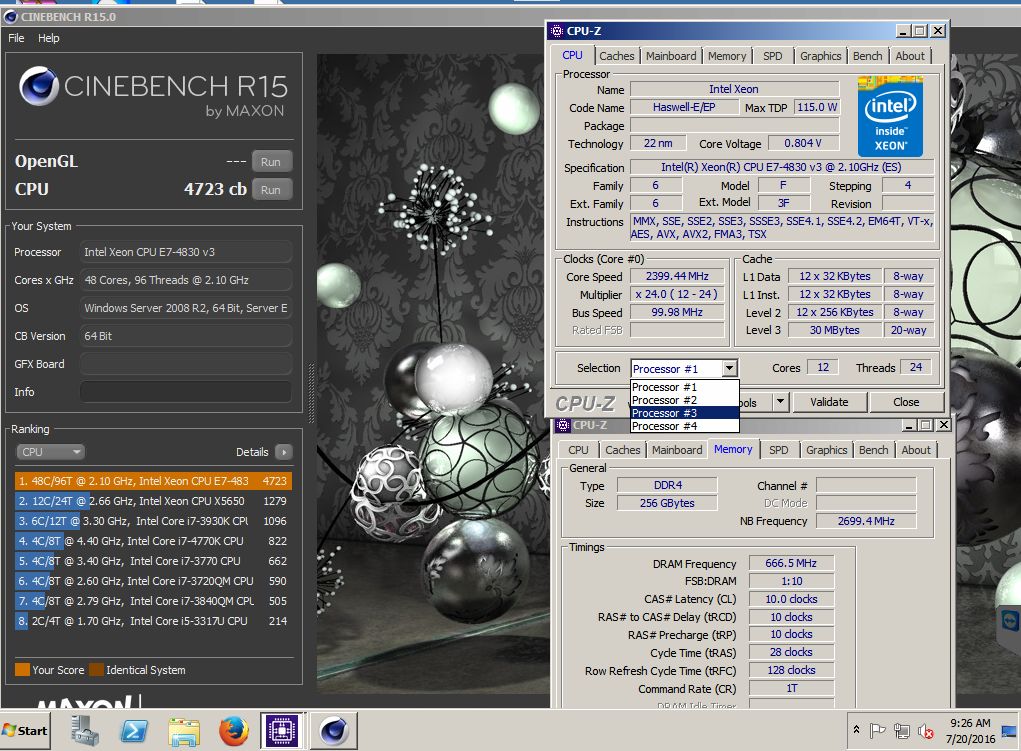Switch to CPU-Z via taskbar icon

(x=282, y=731)
